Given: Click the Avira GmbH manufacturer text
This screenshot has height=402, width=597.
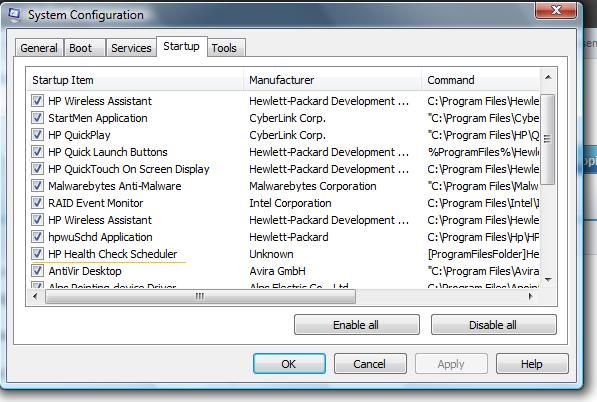Looking at the screenshot, I should pos(277,271).
